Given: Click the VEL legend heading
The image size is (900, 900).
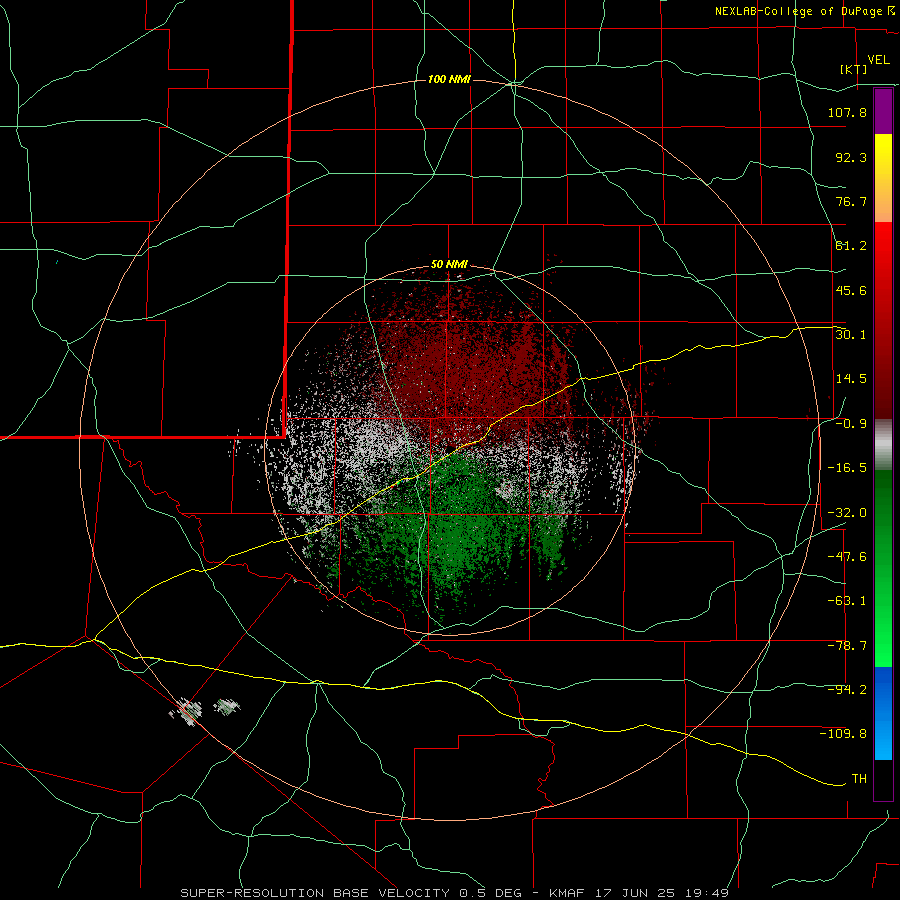Looking at the screenshot, I should click(x=878, y=59).
